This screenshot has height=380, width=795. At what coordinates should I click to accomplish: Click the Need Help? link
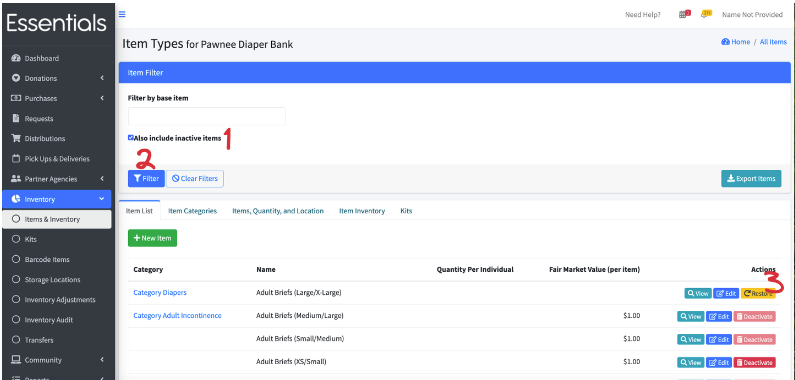pyautogui.click(x=643, y=15)
